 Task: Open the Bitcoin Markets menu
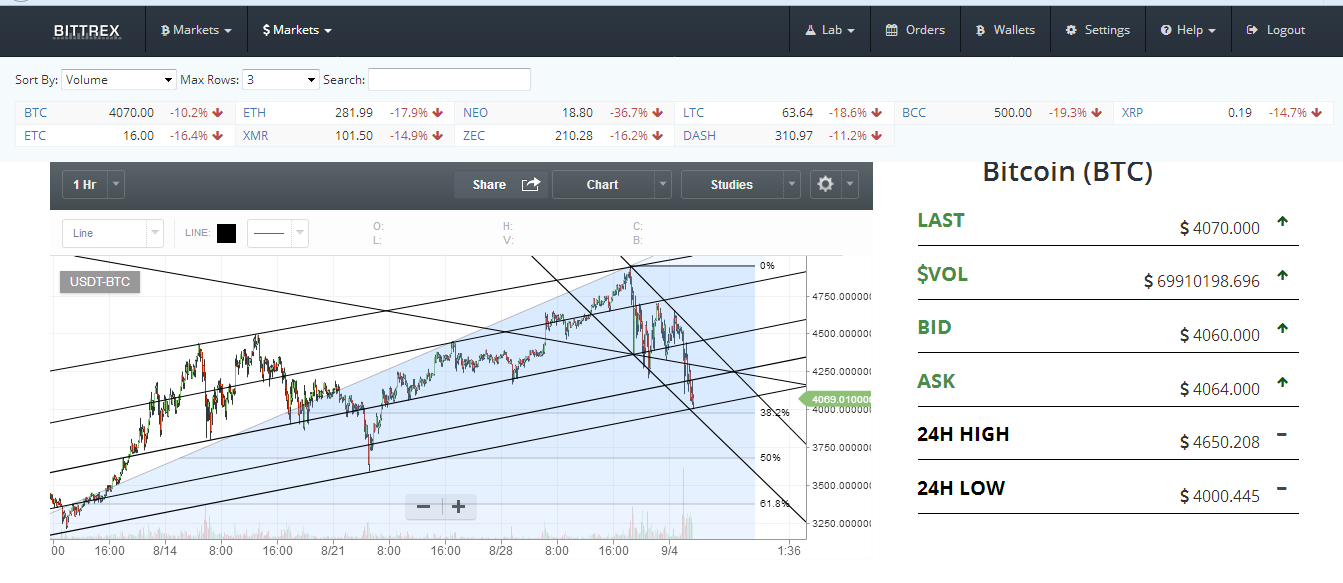(196, 30)
